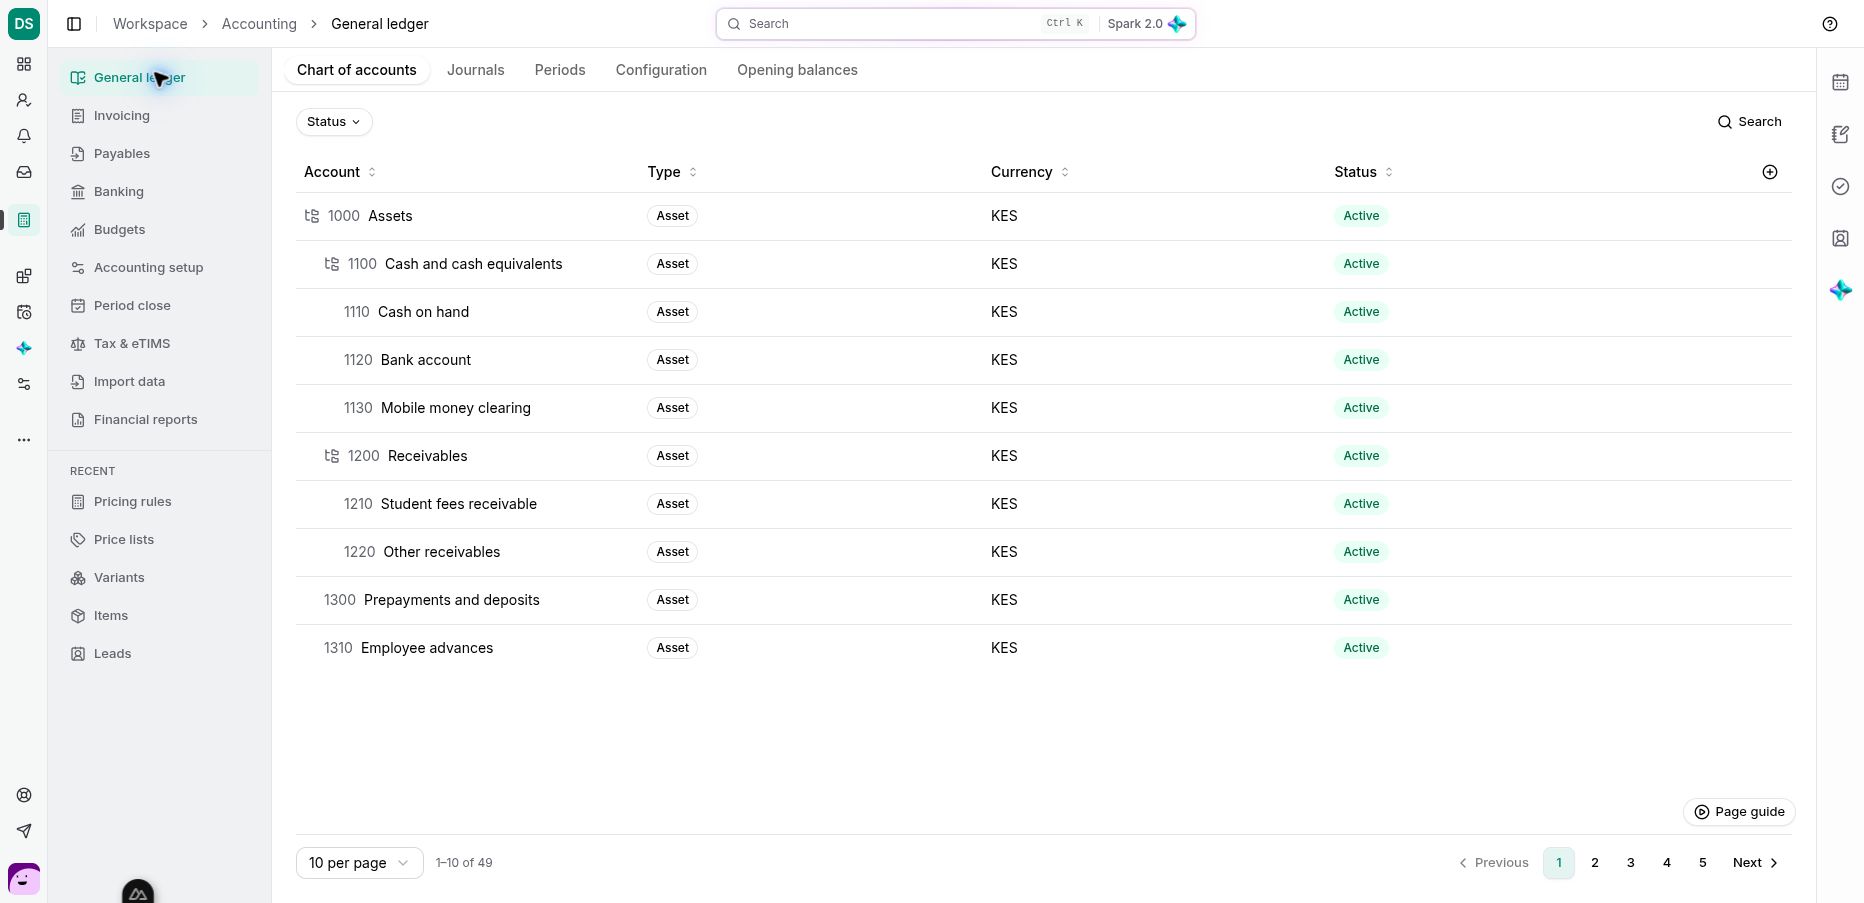The image size is (1864, 903).
Task: Open the notes edit icon in right rail
Action: coord(1840,134)
